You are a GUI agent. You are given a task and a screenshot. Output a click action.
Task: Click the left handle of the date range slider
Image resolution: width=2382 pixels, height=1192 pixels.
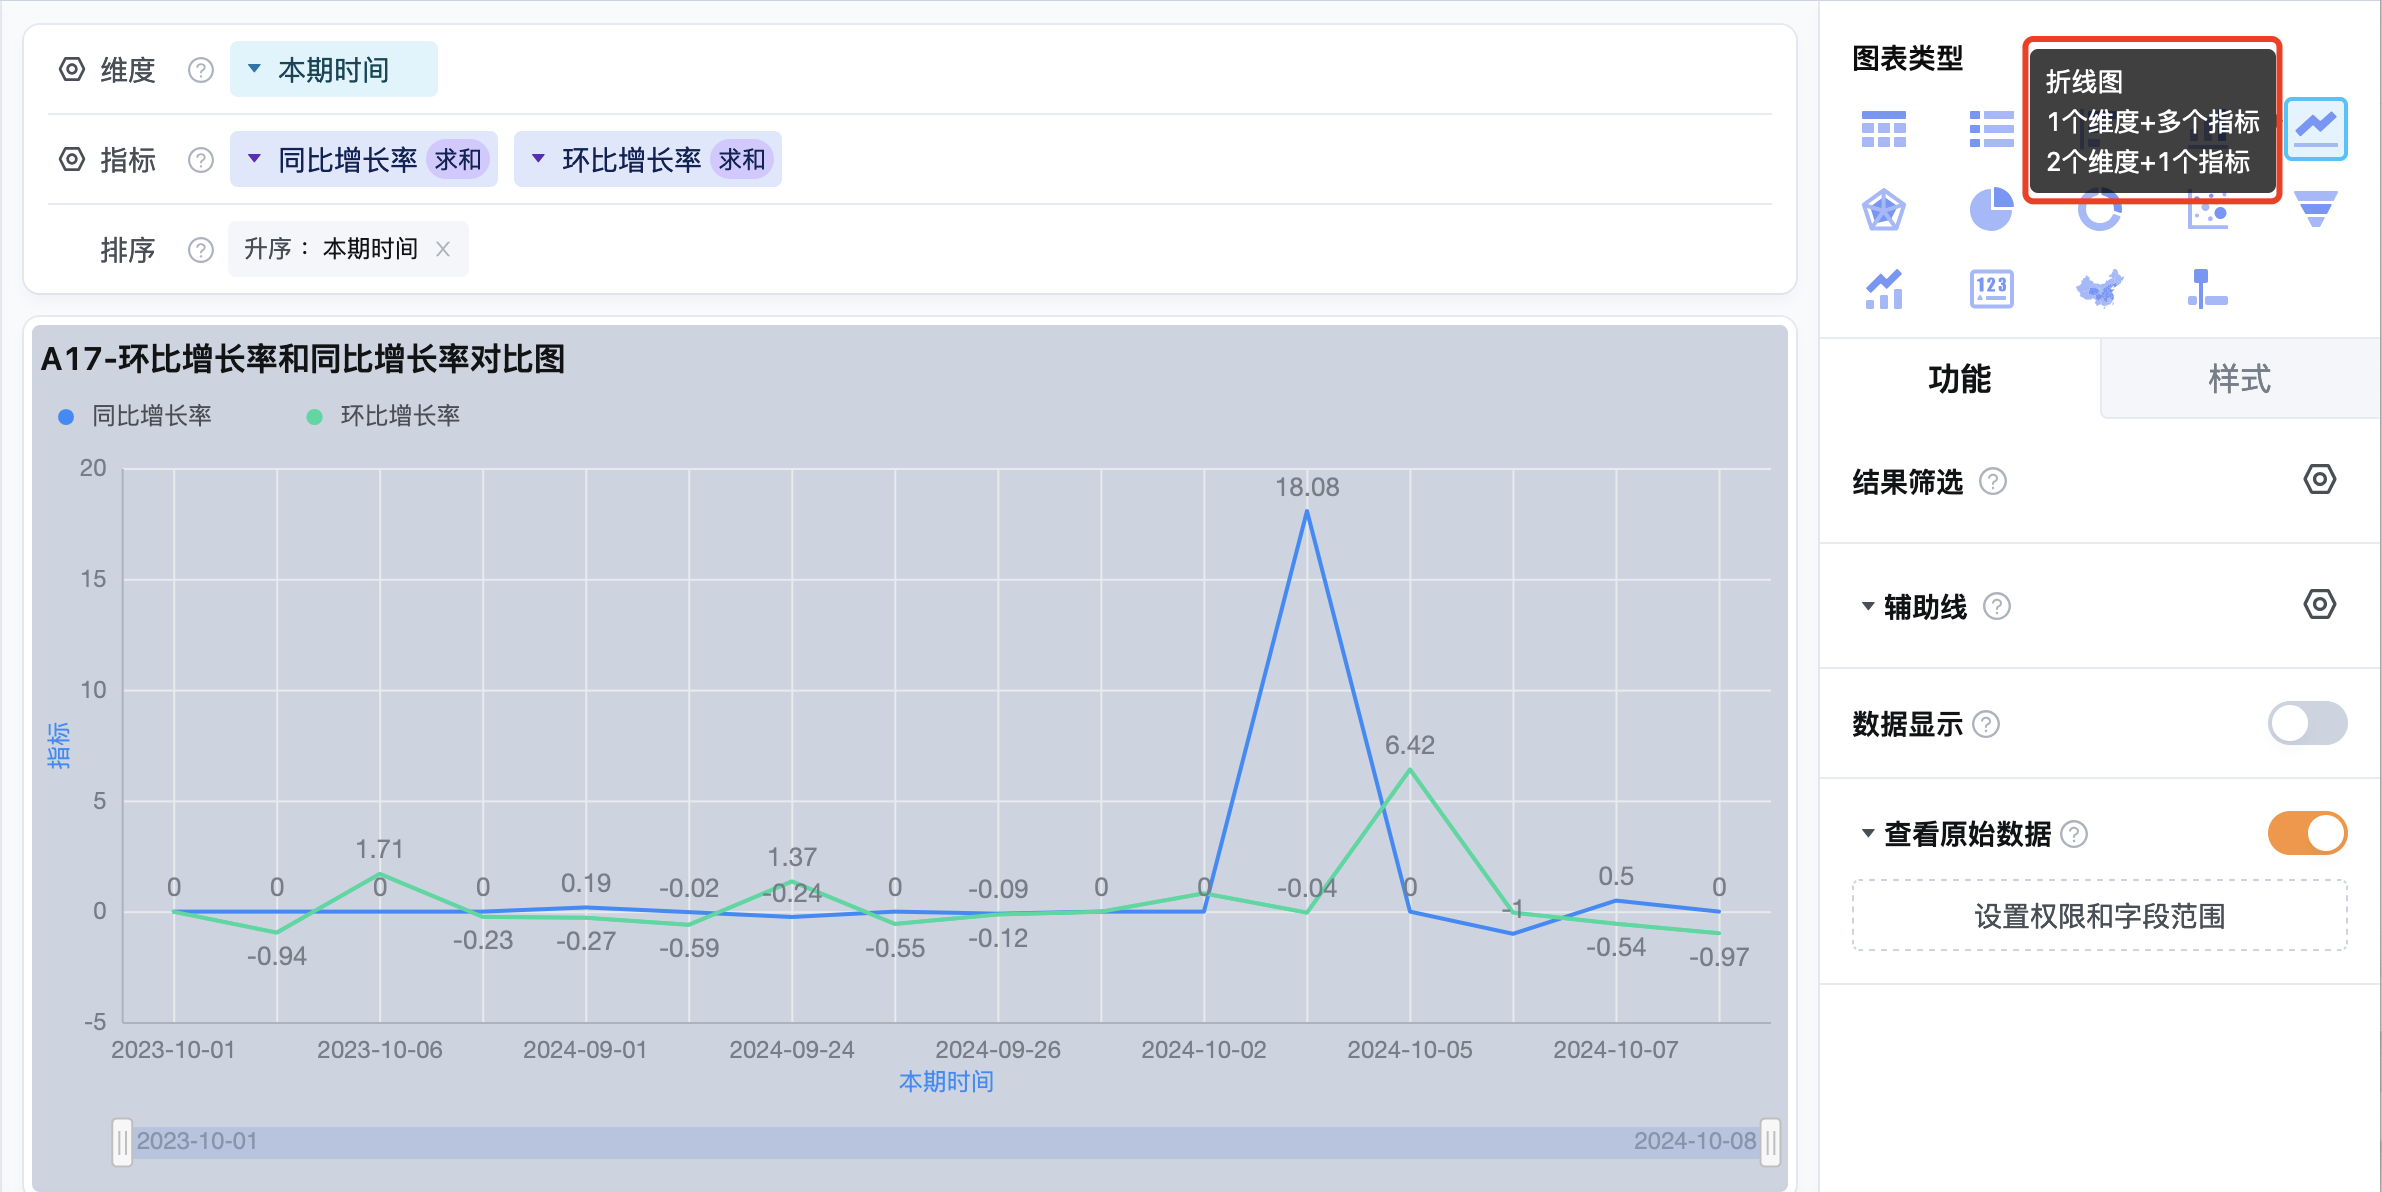[122, 1142]
